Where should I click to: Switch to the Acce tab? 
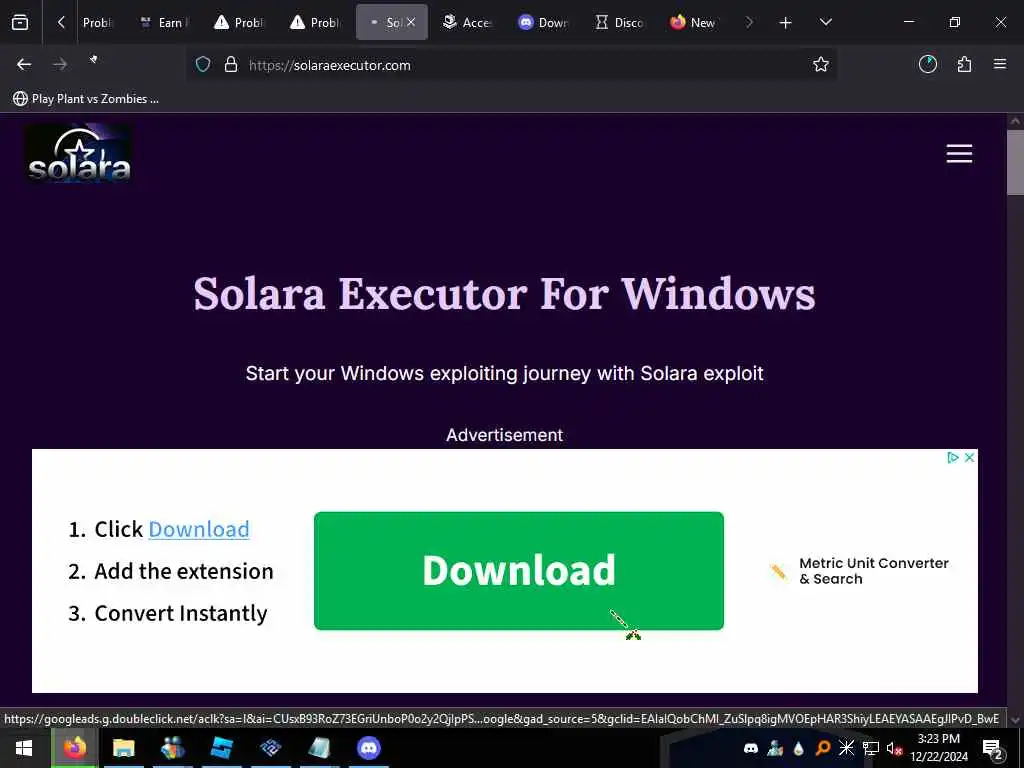[x=467, y=23]
